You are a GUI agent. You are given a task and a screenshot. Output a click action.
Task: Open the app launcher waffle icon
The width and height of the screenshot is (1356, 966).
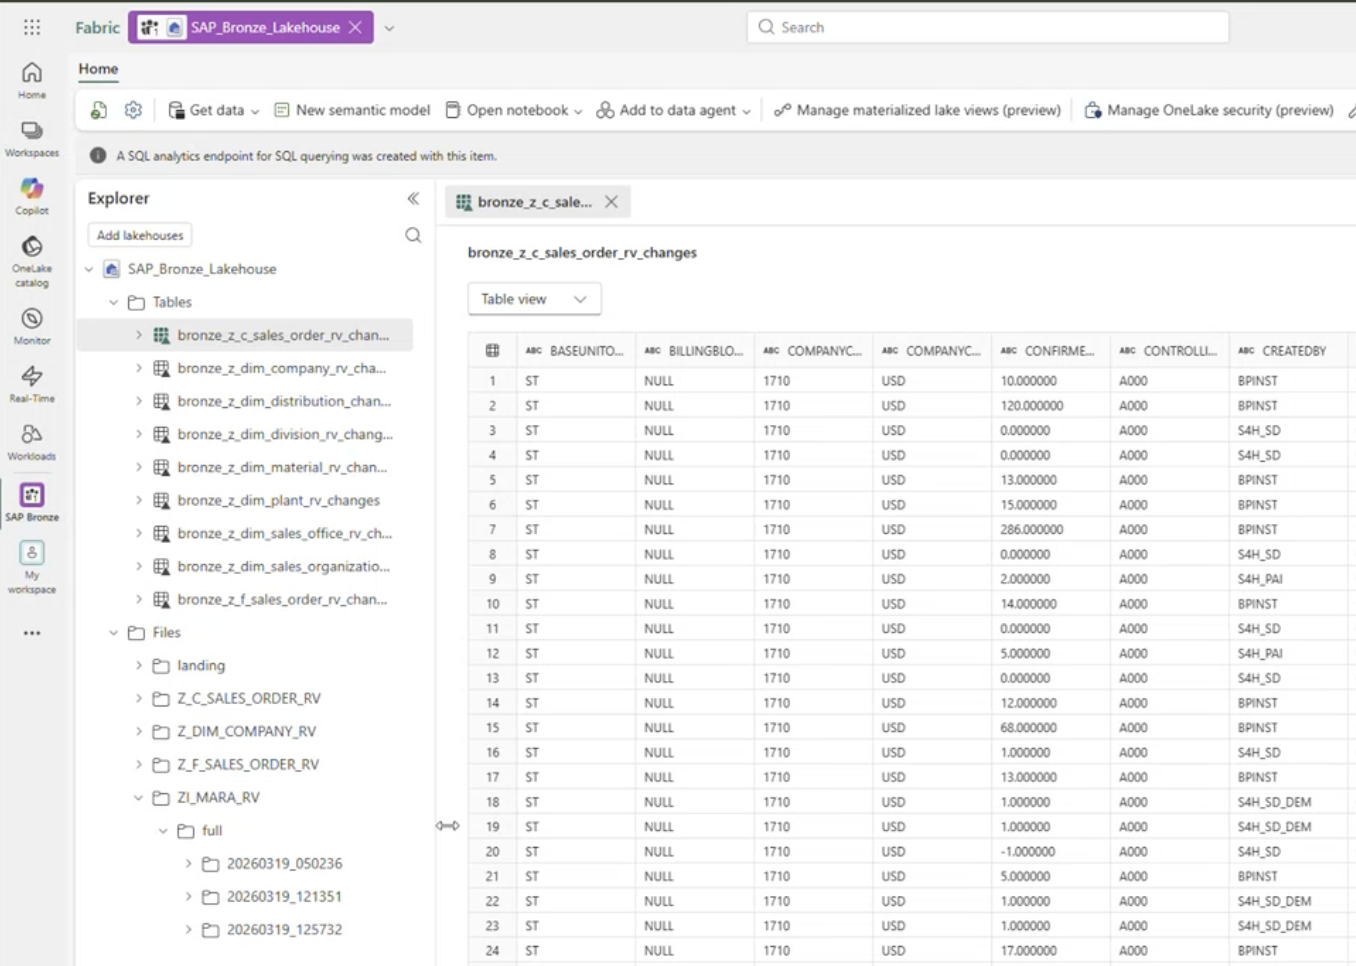pyautogui.click(x=32, y=28)
